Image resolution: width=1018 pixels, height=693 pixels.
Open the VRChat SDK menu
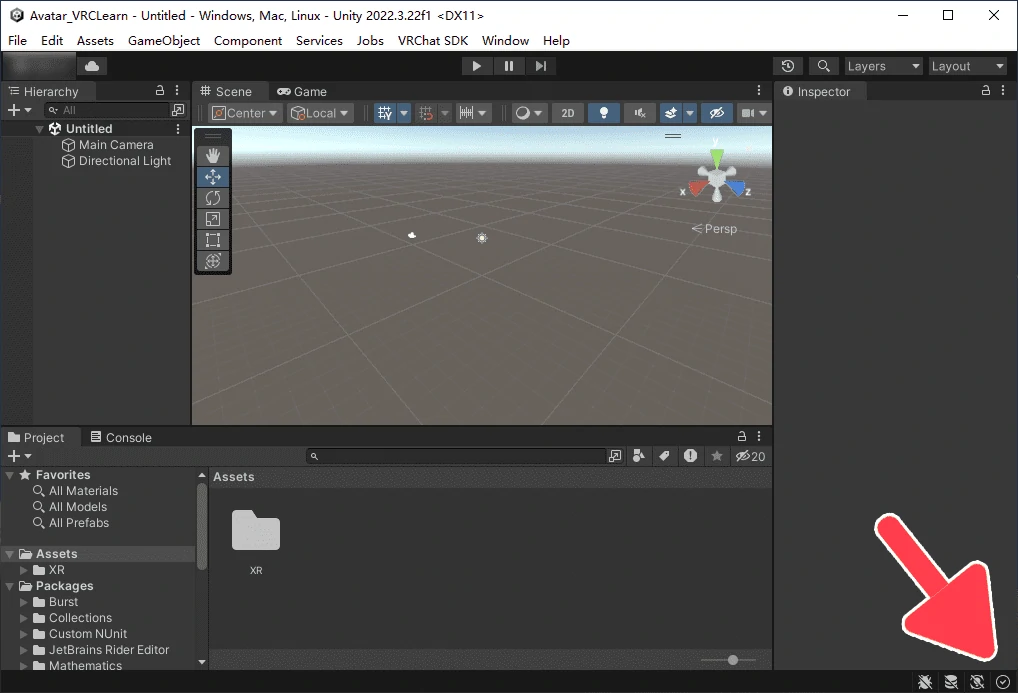(435, 40)
